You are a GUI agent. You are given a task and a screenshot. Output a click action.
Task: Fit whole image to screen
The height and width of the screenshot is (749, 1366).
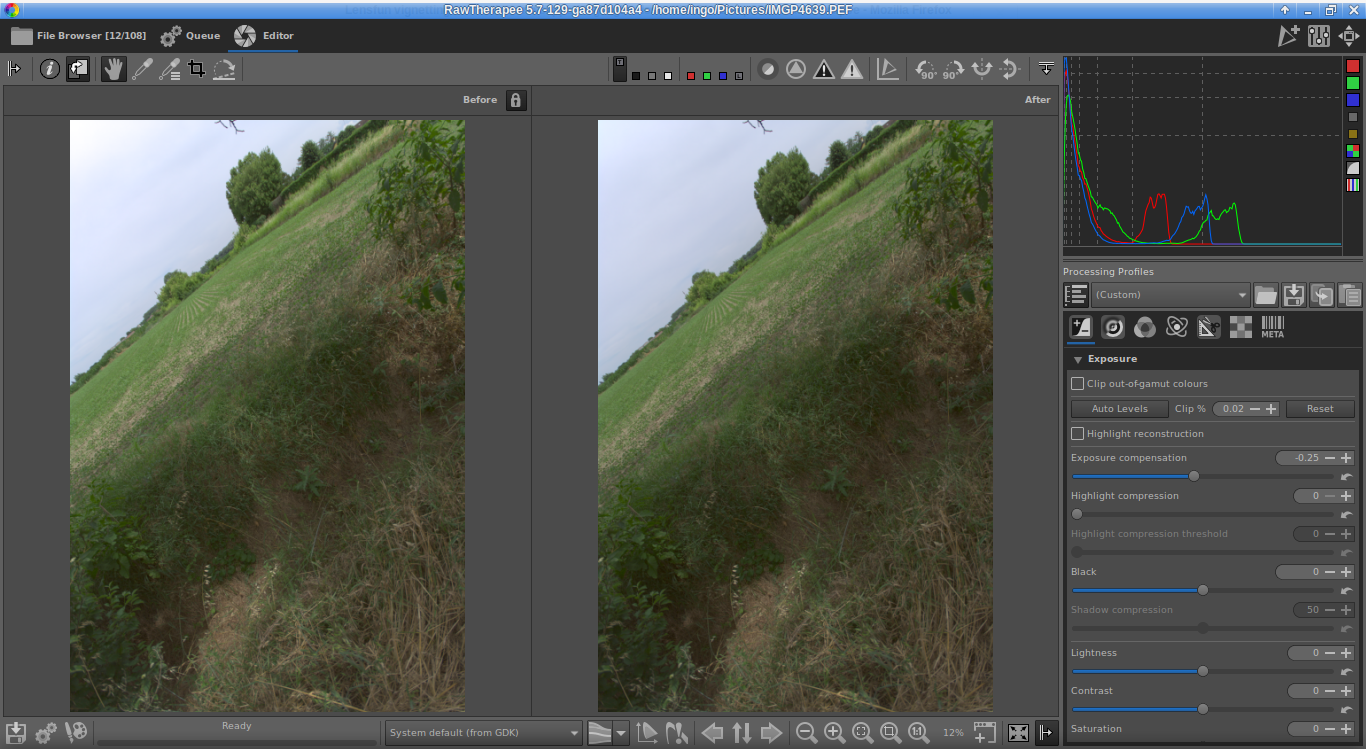(862, 733)
